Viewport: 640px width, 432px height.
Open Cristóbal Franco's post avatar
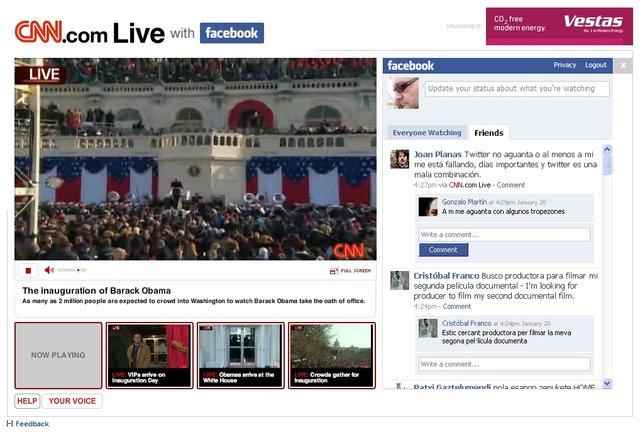pyautogui.click(x=399, y=281)
